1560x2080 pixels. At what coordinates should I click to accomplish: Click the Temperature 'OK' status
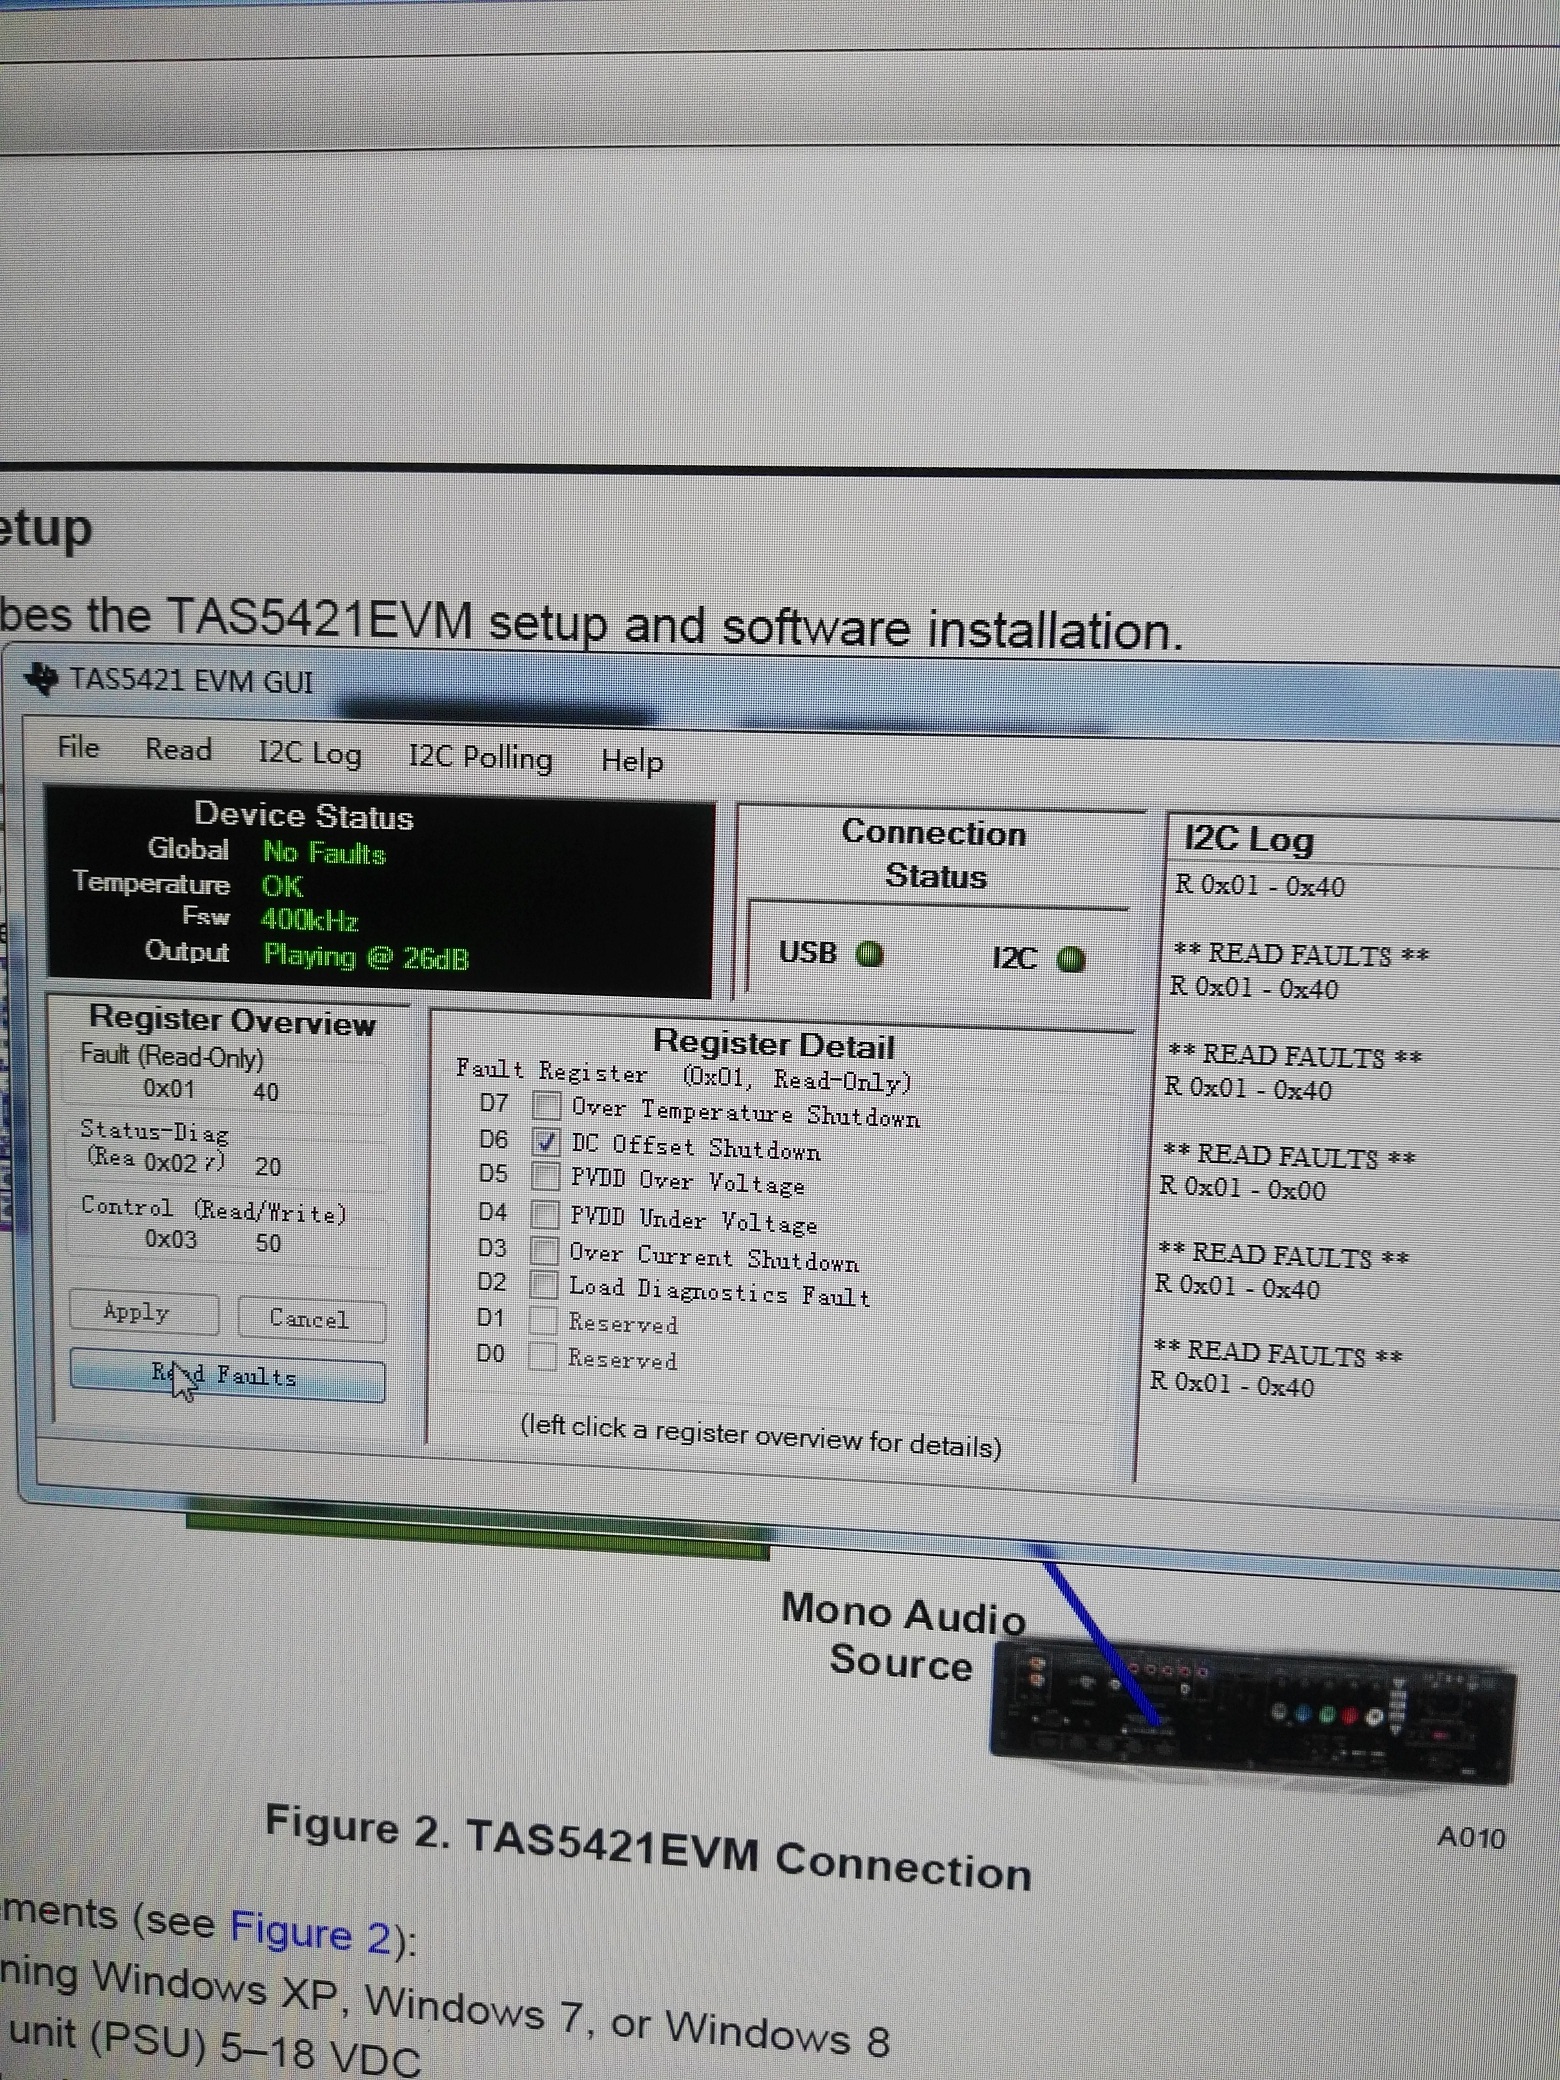coord(282,885)
